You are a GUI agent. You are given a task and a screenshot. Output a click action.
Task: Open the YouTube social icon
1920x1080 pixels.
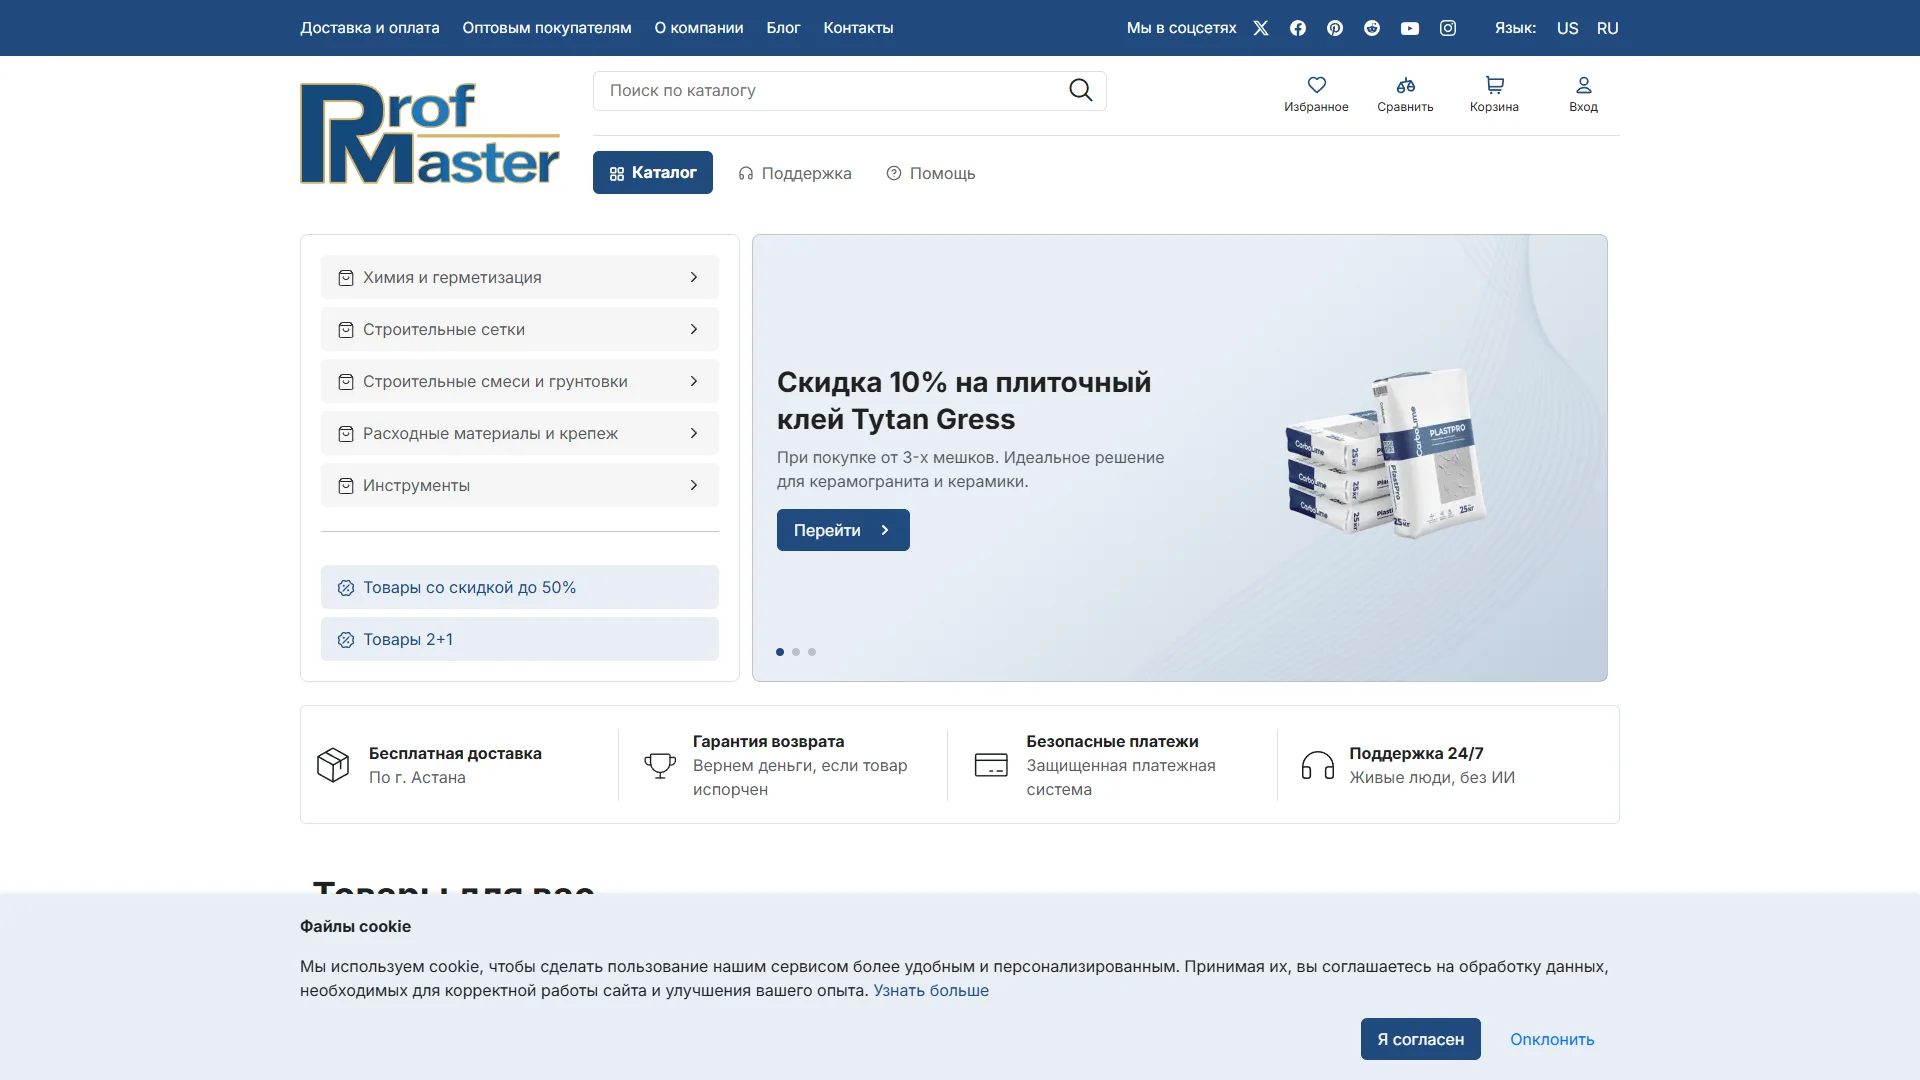(1410, 28)
